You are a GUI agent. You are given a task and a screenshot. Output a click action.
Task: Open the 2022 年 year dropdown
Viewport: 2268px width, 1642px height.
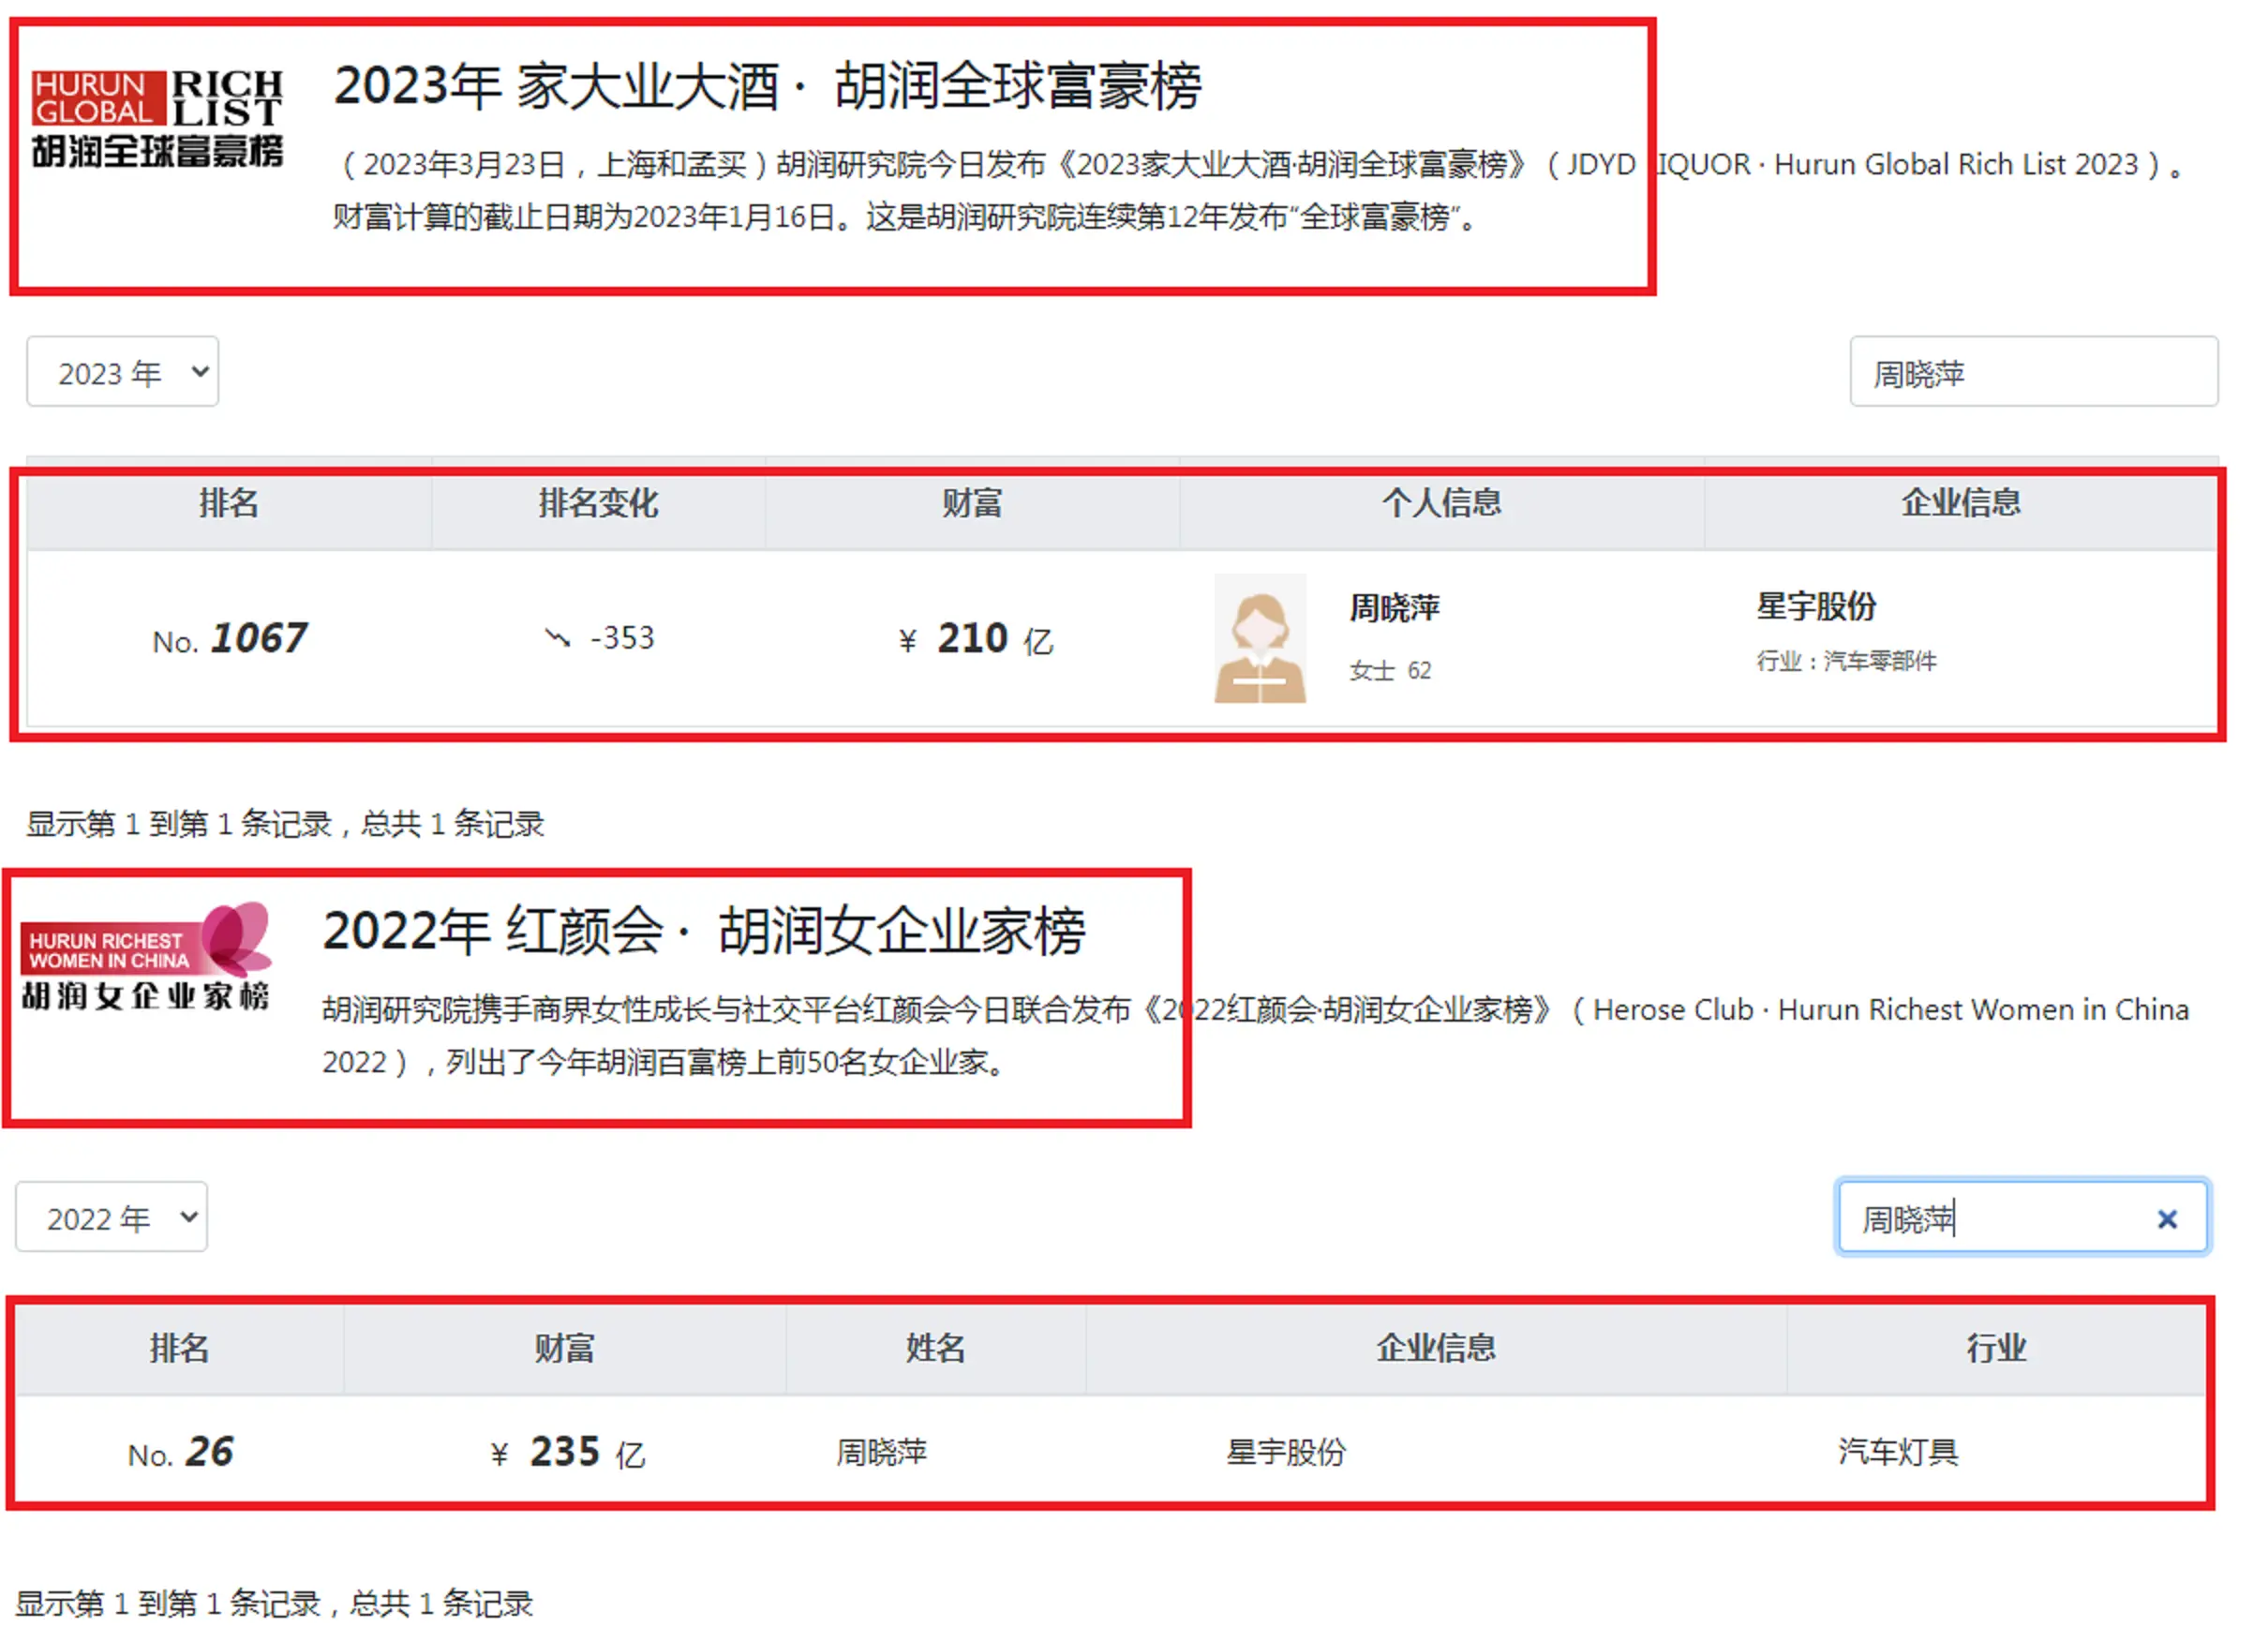pyautogui.click(x=112, y=1217)
